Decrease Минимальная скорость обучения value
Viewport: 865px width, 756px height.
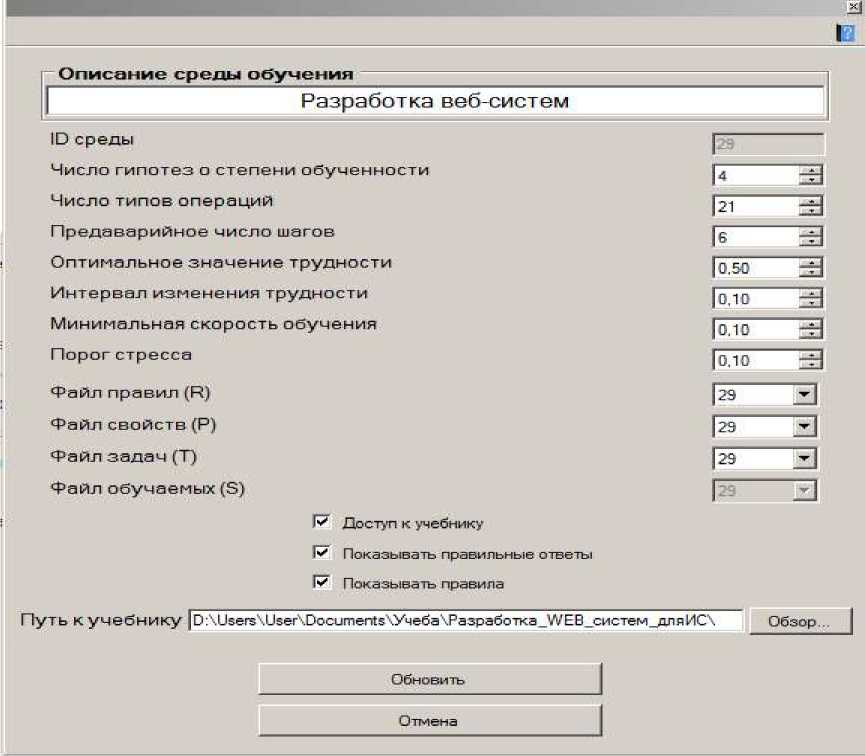[x=810, y=334]
